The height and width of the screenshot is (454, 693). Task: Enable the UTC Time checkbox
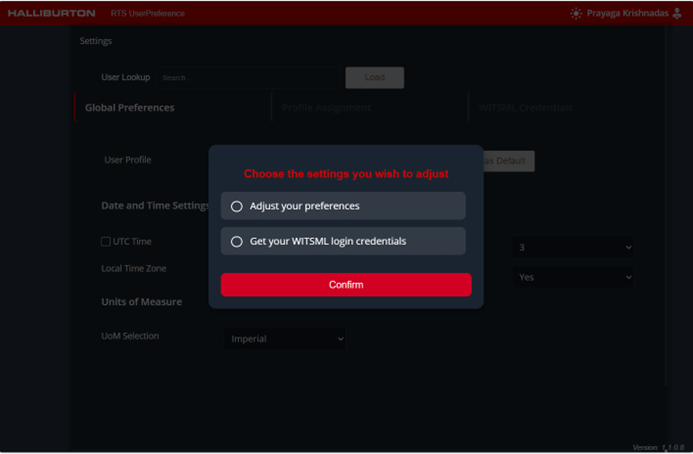click(x=106, y=241)
